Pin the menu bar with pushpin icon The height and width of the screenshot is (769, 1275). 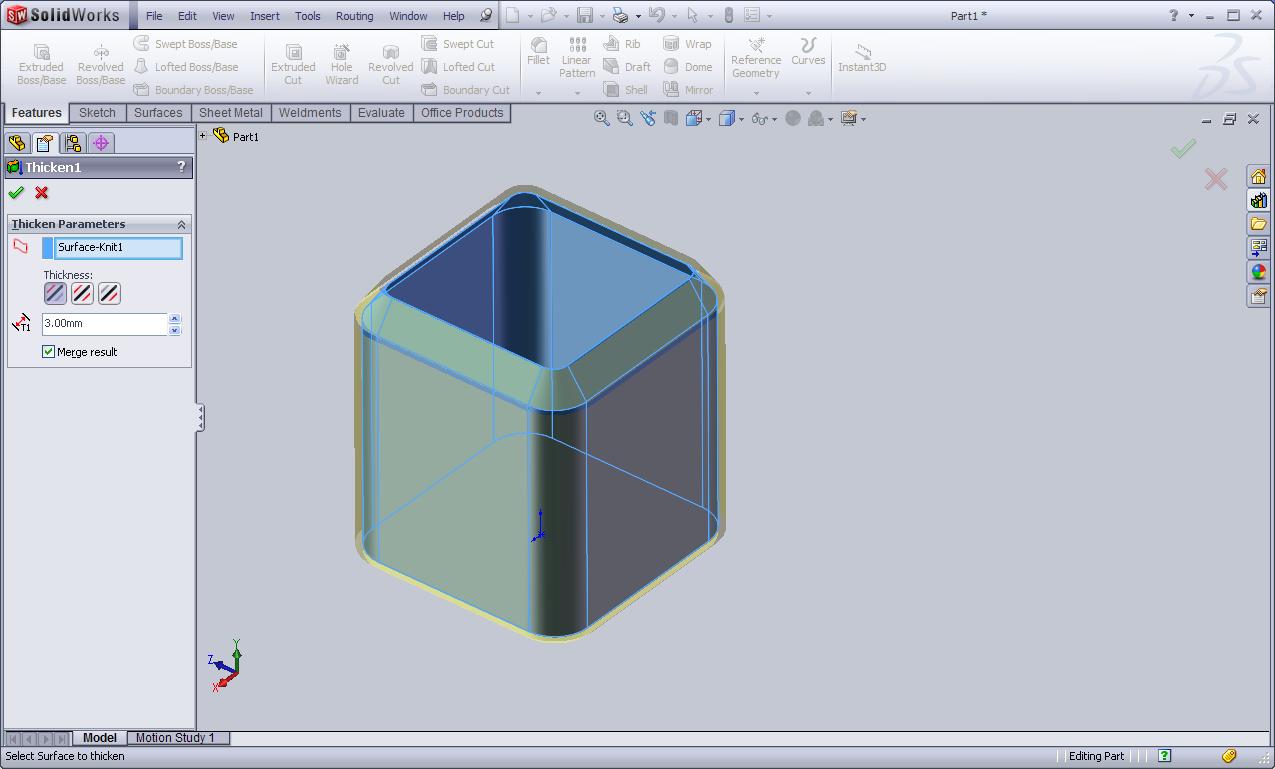(486, 15)
